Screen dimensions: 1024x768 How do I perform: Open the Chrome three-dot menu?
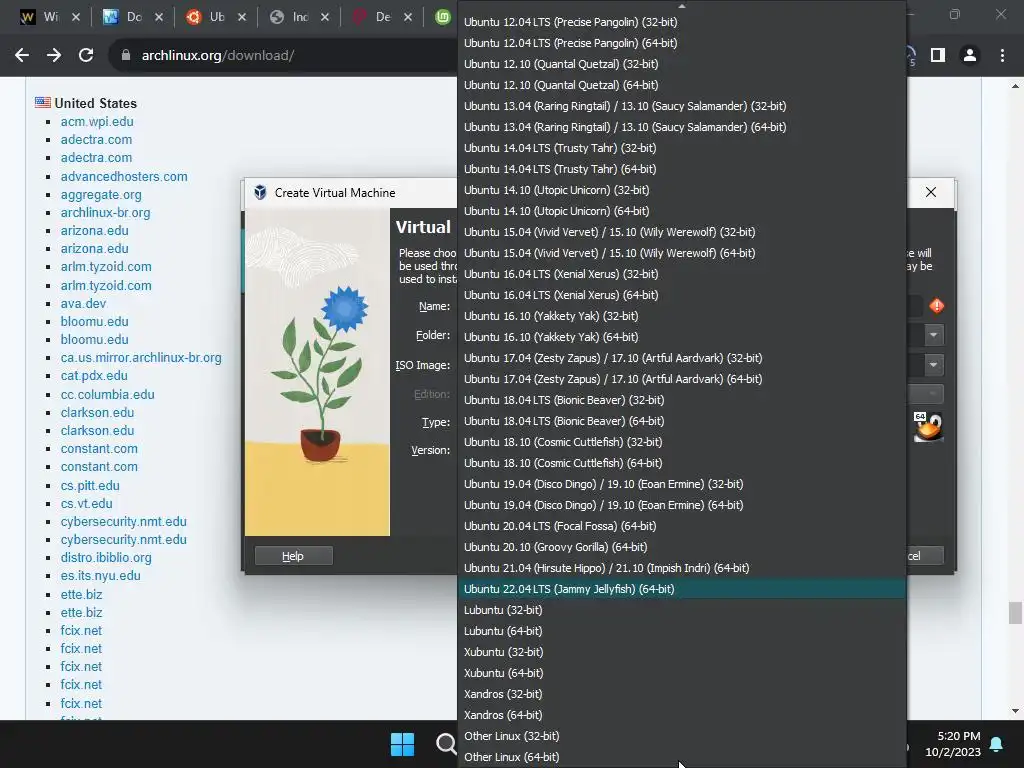tap(1002, 56)
